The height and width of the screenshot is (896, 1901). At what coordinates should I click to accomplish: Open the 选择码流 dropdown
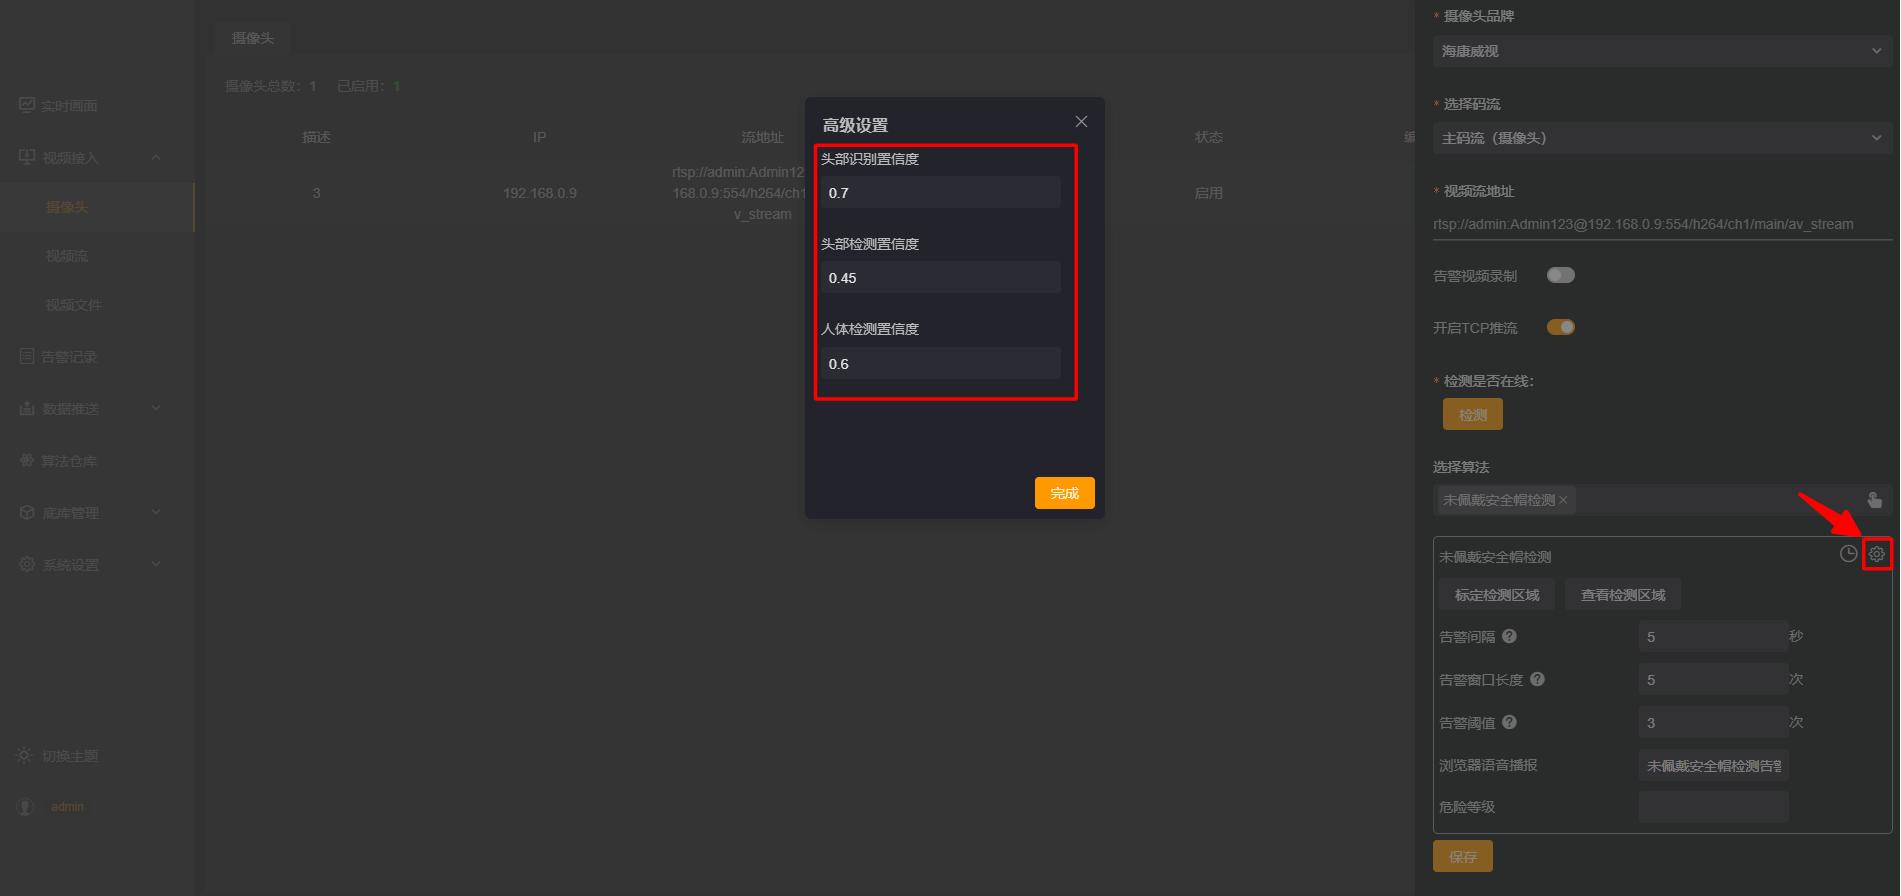click(x=1662, y=138)
